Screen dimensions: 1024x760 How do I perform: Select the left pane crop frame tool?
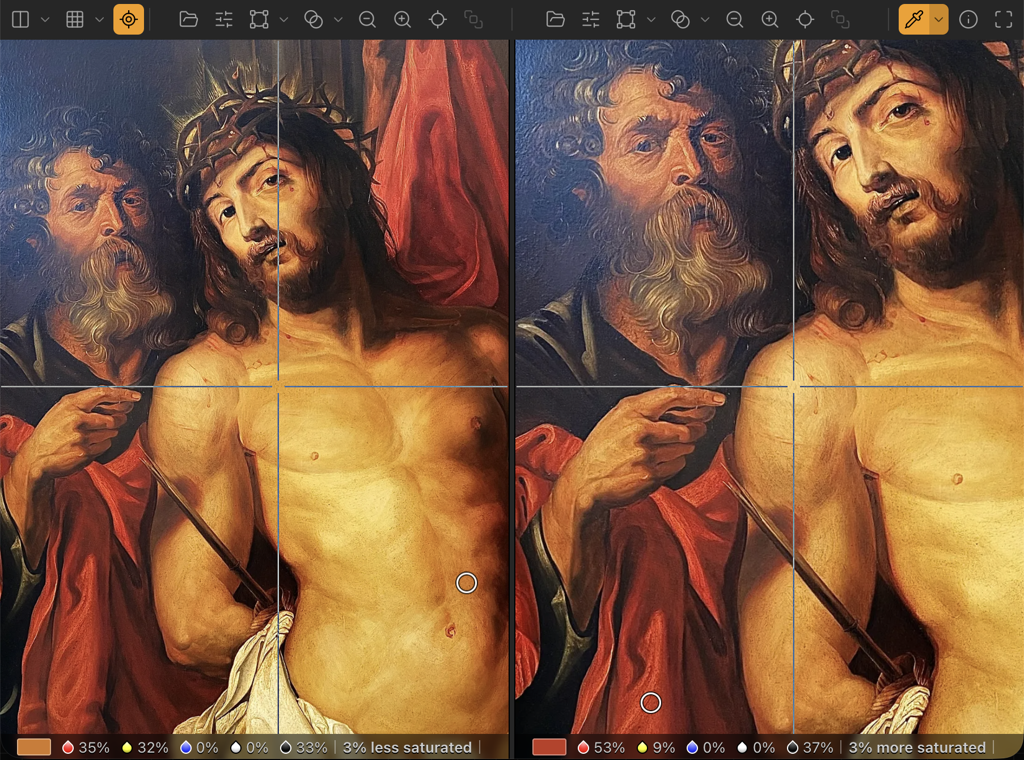click(x=259, y=20)
